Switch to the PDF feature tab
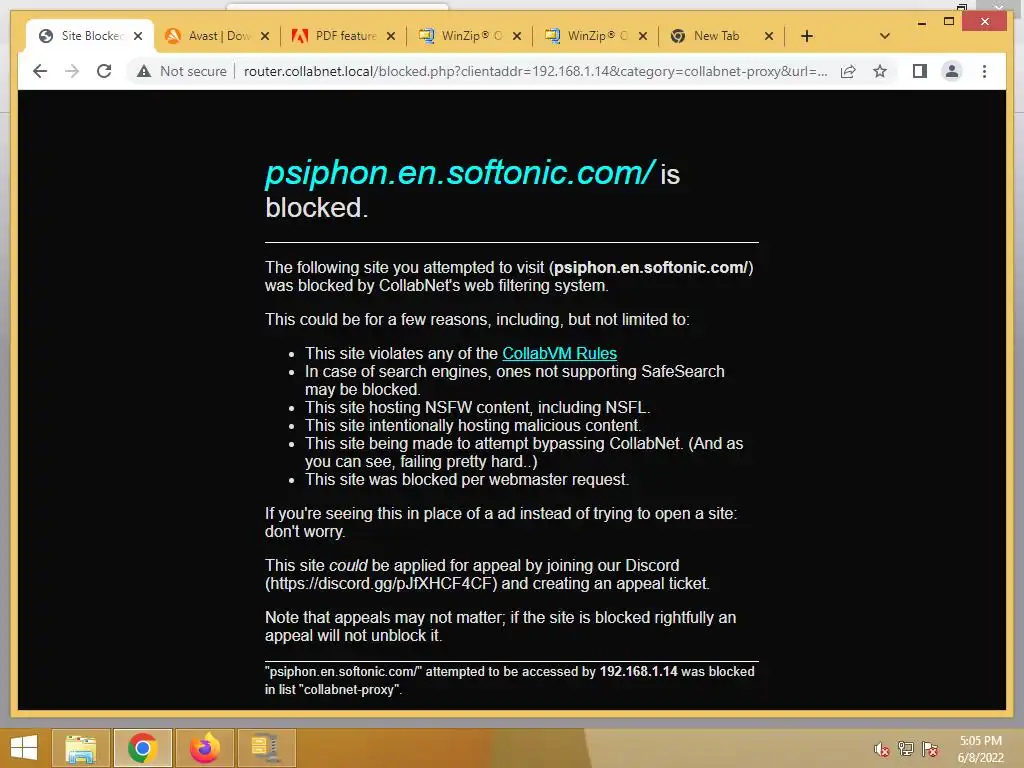The width and height of the screenshot is (1024, 768). (344, 36)
